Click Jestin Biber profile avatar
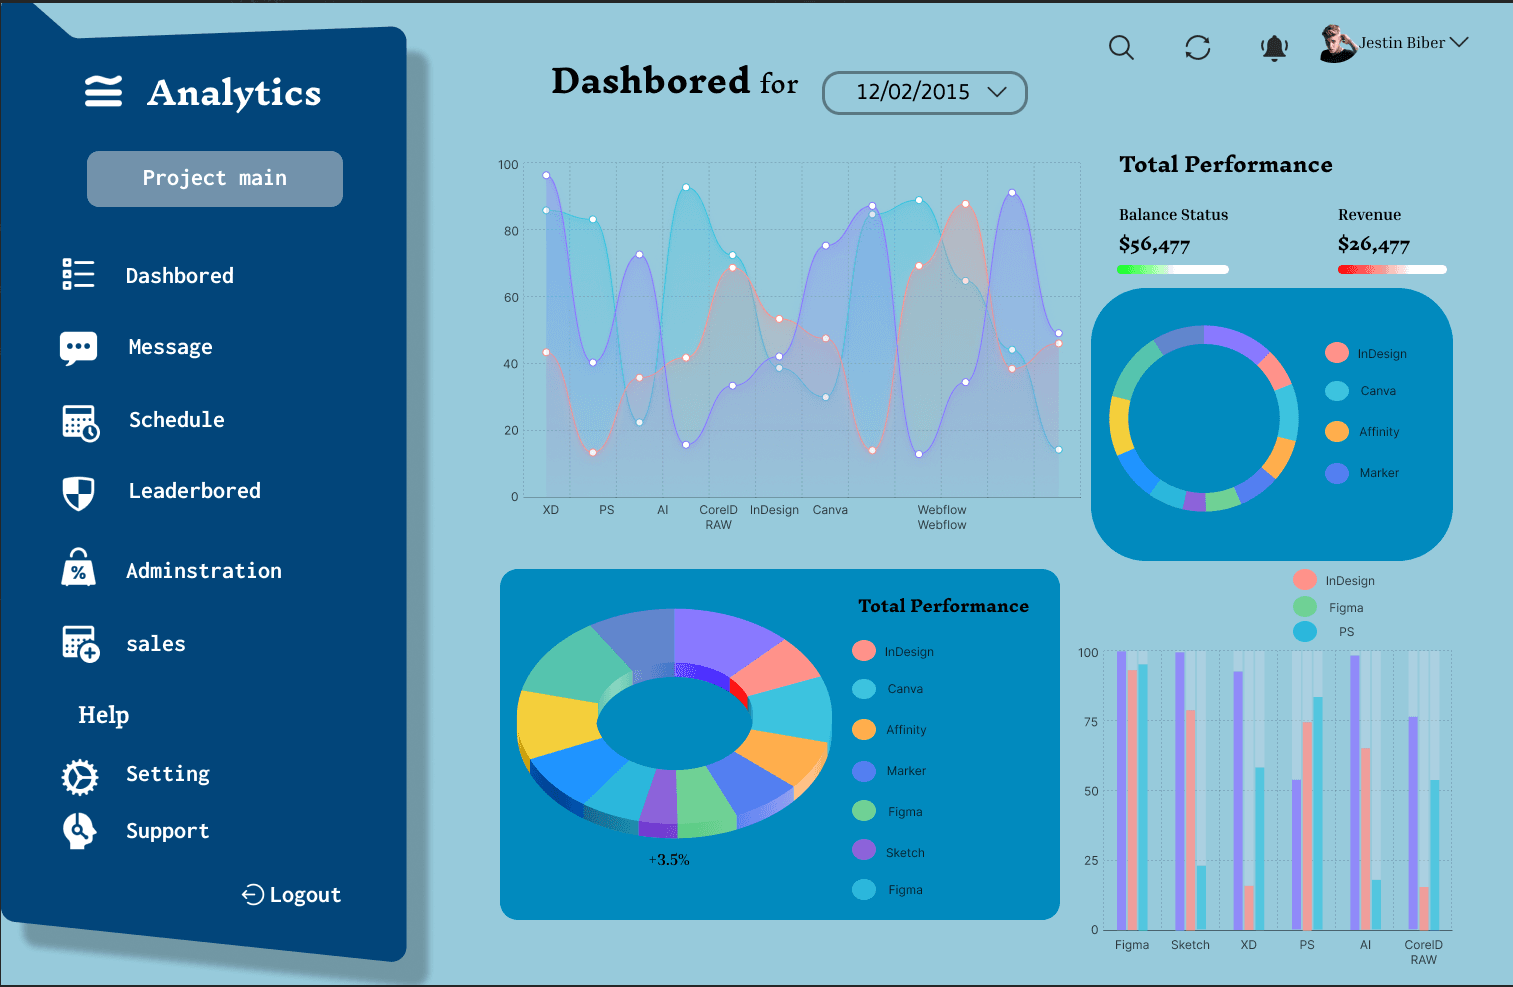Image resolution: width=1513 pixels, height=987 pixels. click(1338, 43)
